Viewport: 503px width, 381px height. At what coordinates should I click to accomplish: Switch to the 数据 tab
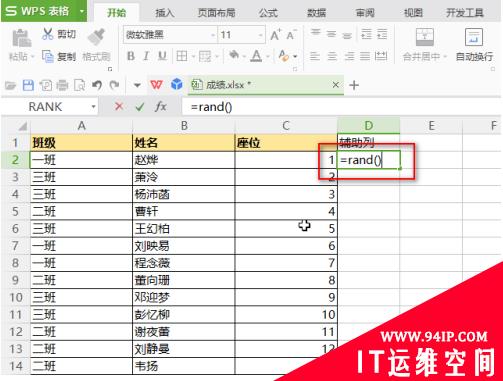pyautogui.click(x=316, y=13)
